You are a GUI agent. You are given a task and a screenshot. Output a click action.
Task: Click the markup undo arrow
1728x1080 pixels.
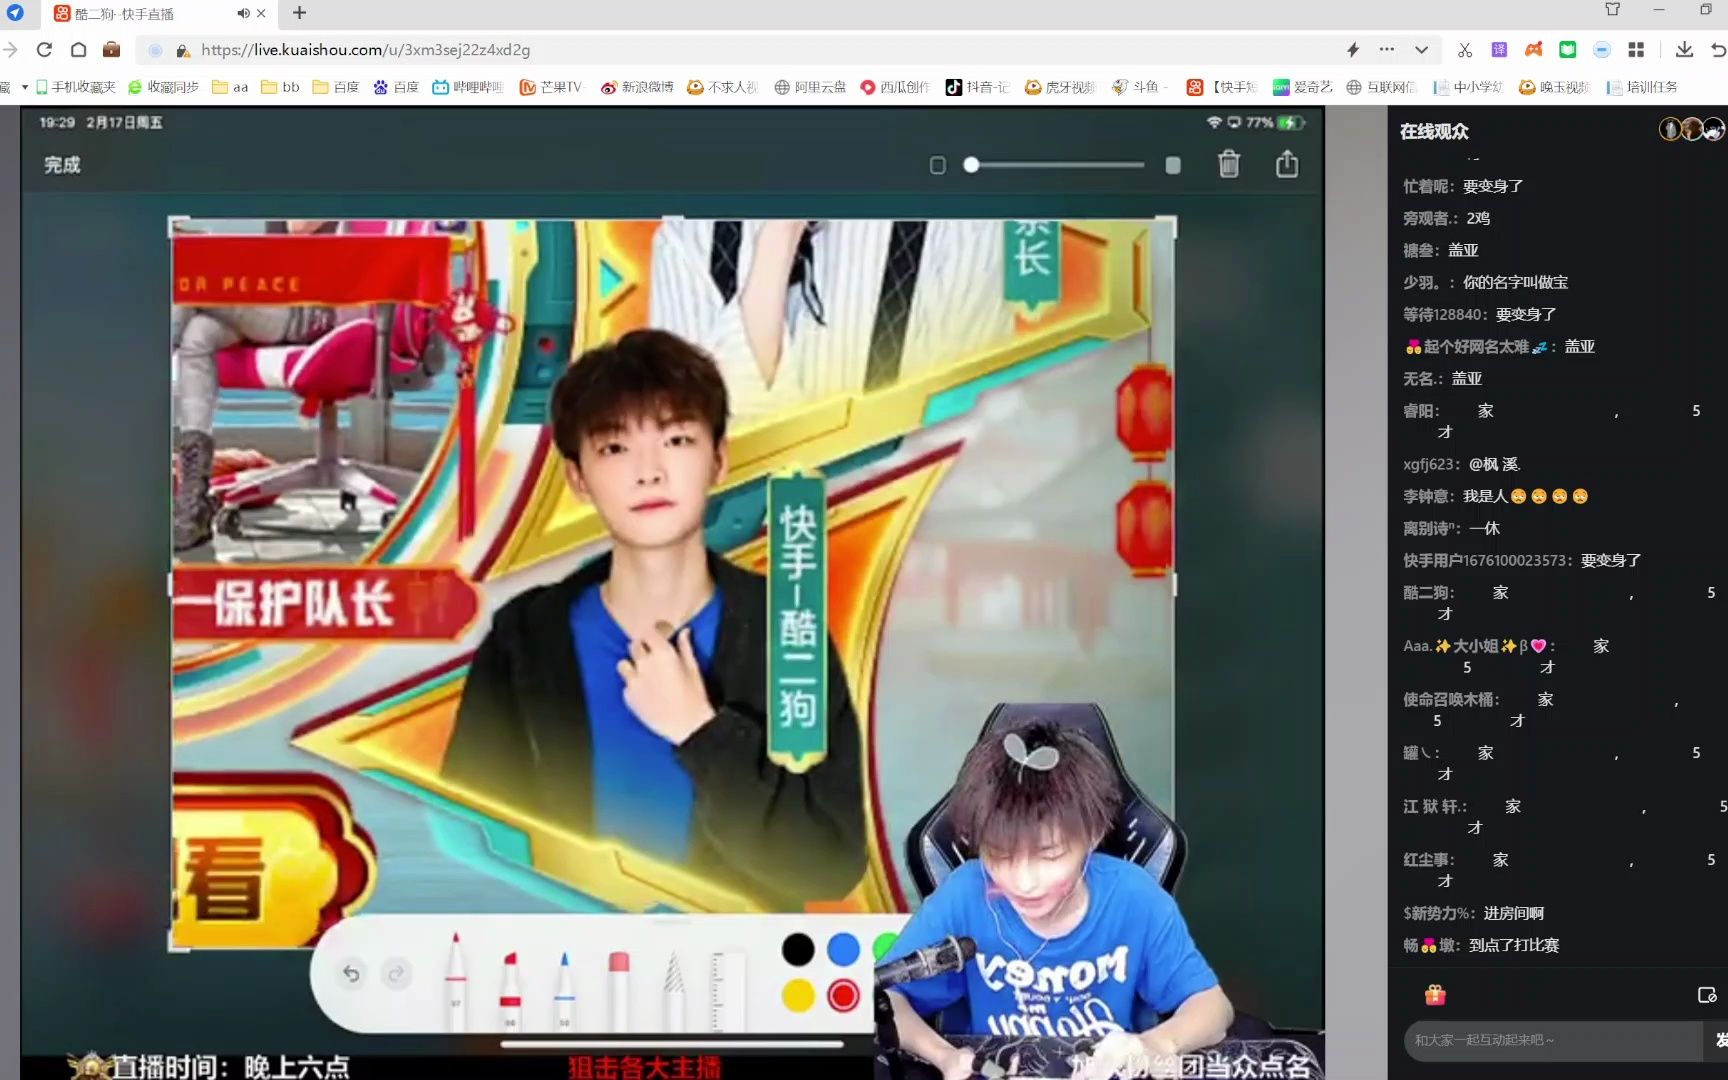(x=351, y=973)
